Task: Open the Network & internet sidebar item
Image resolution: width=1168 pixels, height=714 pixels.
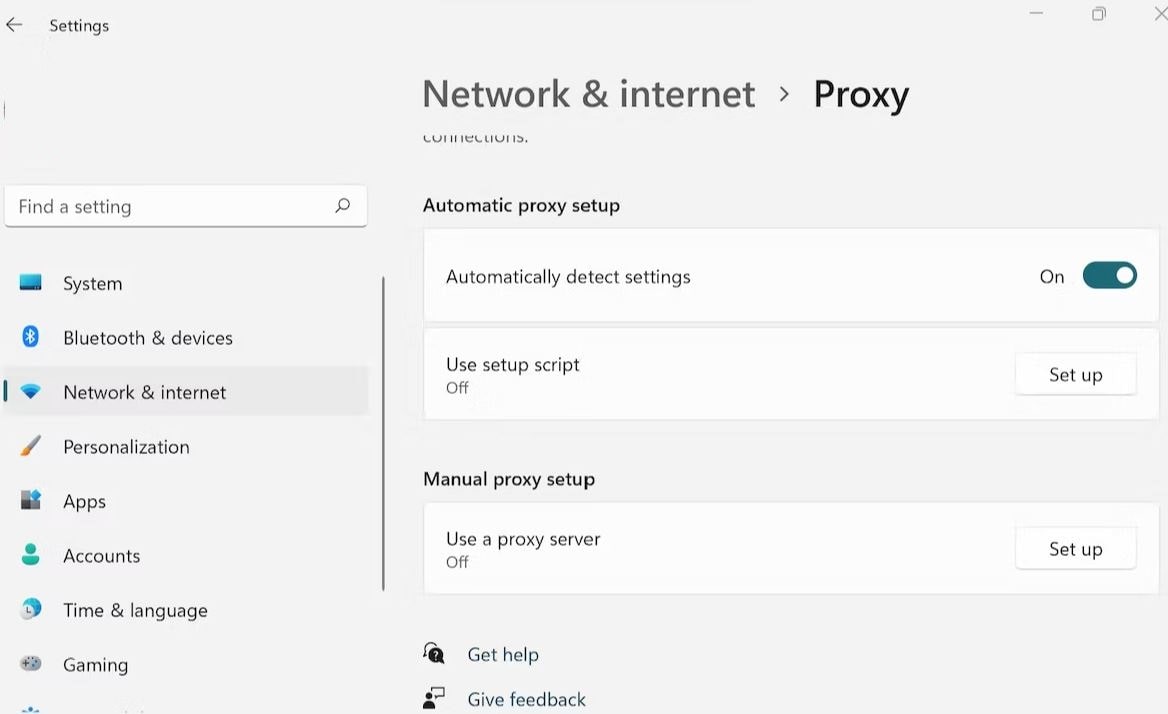Action: (x=145, y=392)
